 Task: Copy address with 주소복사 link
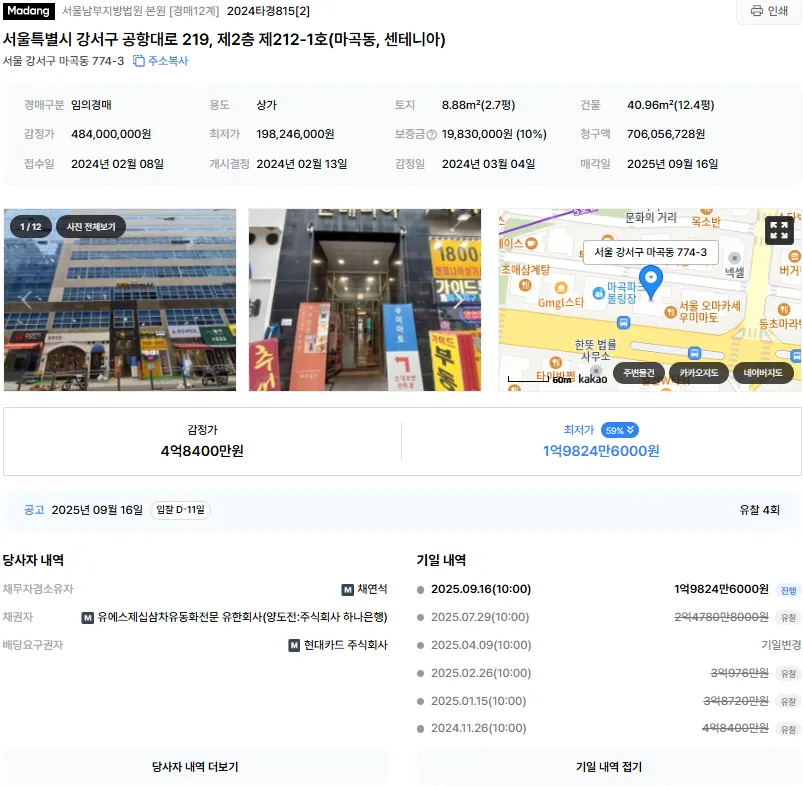[161, 61]
